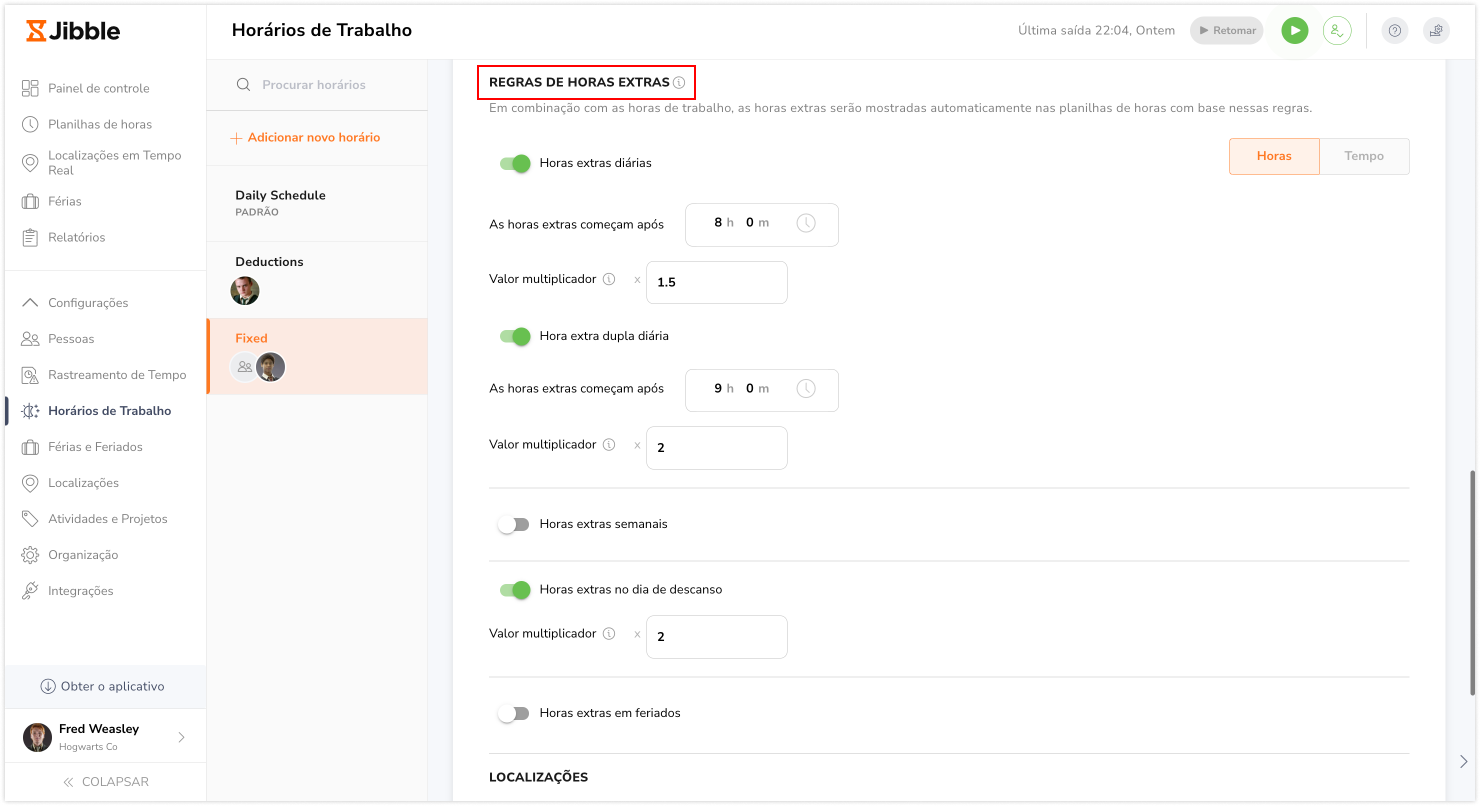1480x806 pixels.
Task: Click the Rastreamento de Tempo icon
Action: point(30,375)
